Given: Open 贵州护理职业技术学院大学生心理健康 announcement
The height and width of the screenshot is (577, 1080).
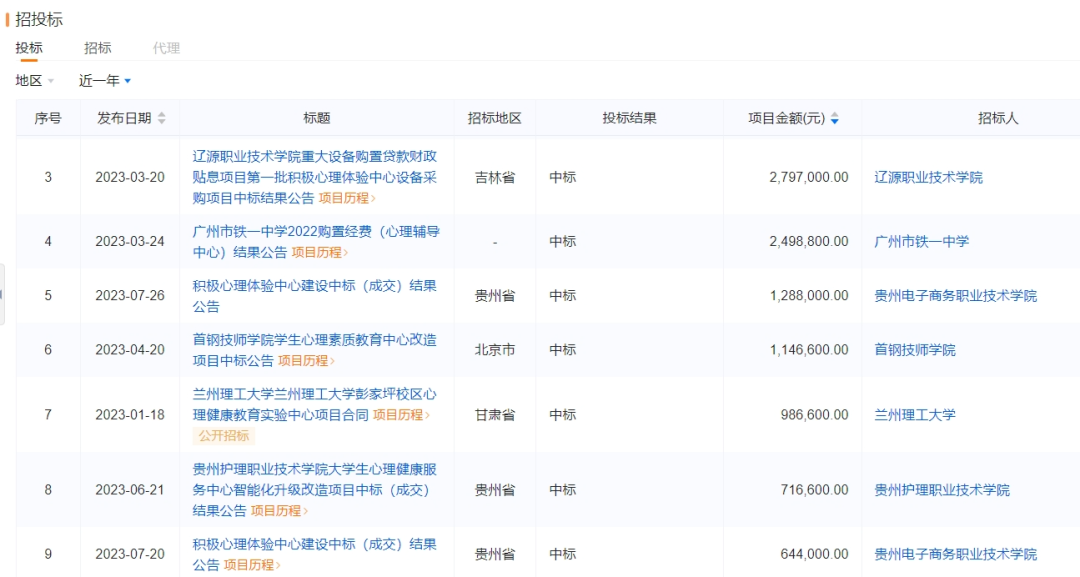Looking at the screenshot, I should [314, 490].
